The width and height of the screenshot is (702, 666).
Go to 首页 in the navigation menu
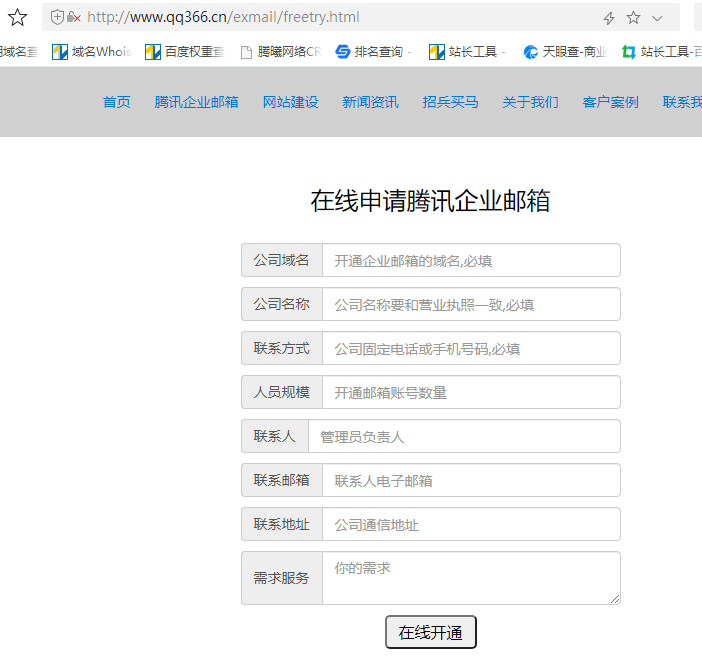116,102
